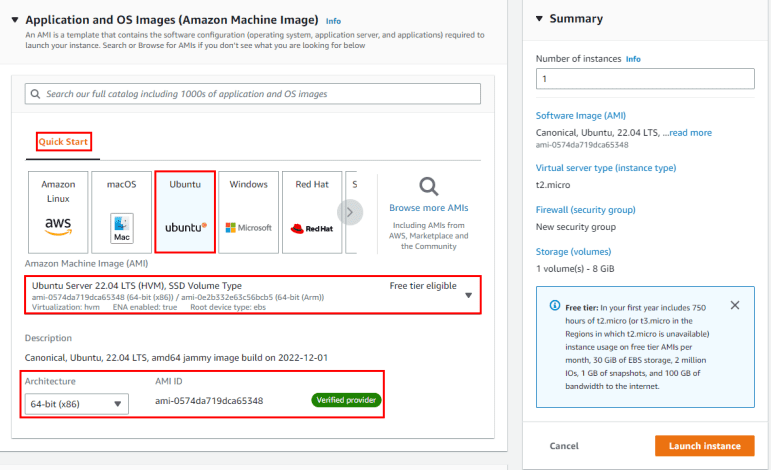Click the read more link in Summary
This screenshot has width=771, height=470.
pos(690,132)
